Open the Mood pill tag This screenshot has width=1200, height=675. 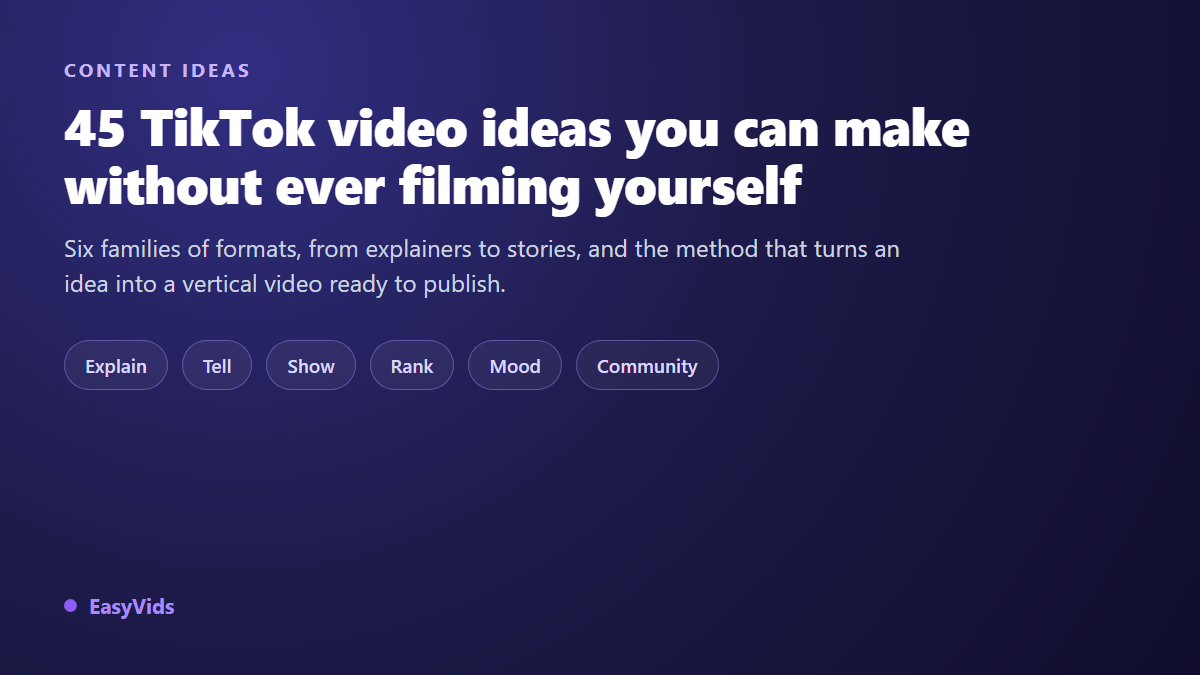pyautogui.click(x=515, y=366)
